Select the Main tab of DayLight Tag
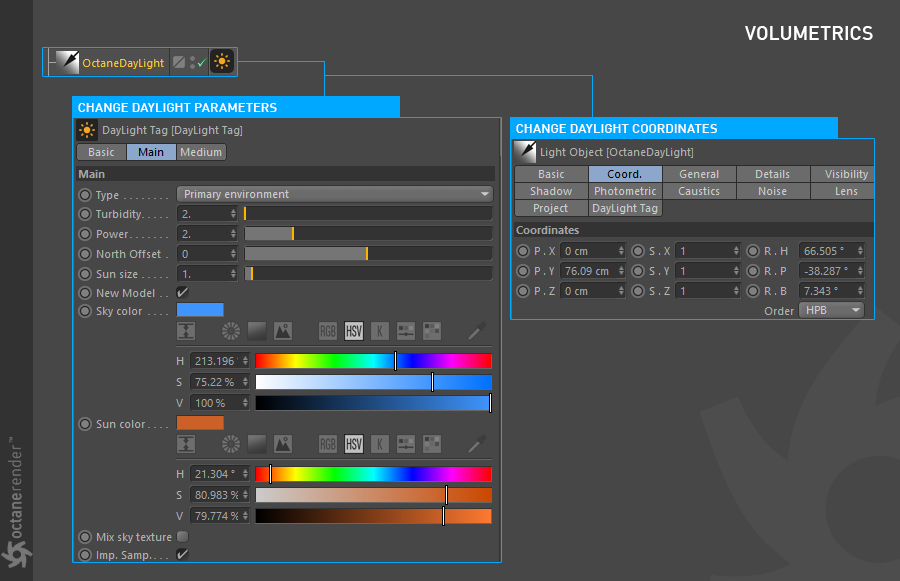The image size is (900, 581). [x=151, y=152]
